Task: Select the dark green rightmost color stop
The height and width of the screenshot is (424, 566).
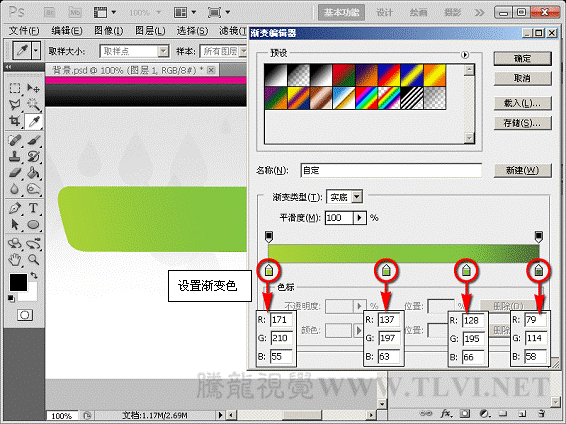Action: click(539, 270)
